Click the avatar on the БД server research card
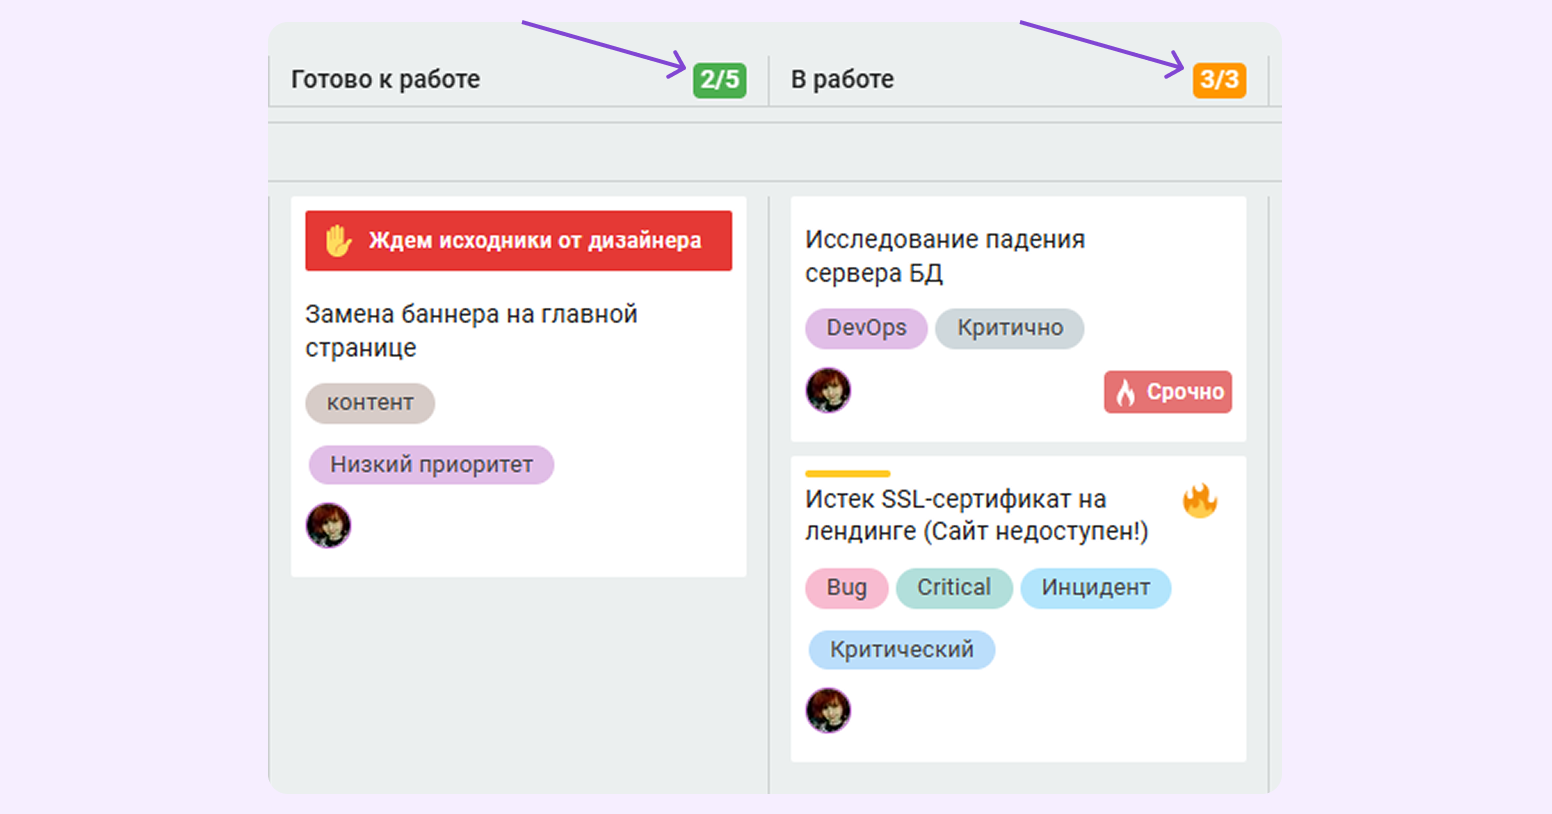 828,391
